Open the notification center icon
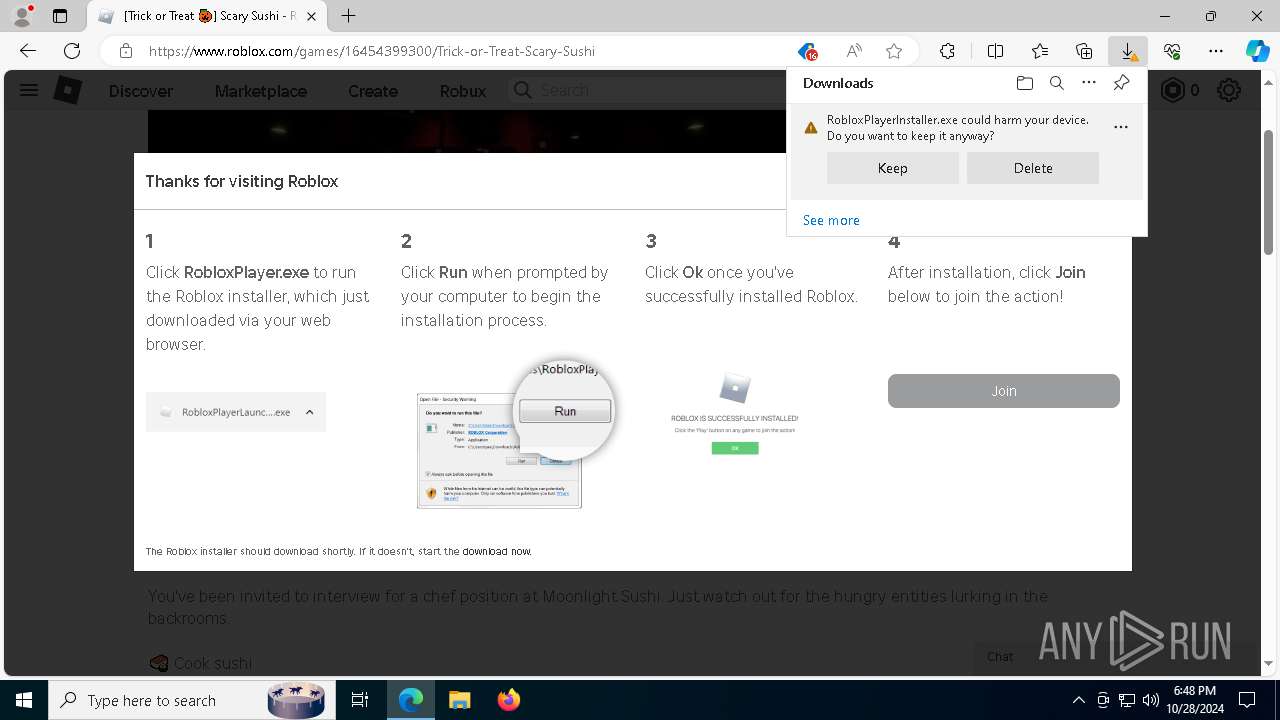Screen dimensions: 1280x720 (x=1247, y=700)
